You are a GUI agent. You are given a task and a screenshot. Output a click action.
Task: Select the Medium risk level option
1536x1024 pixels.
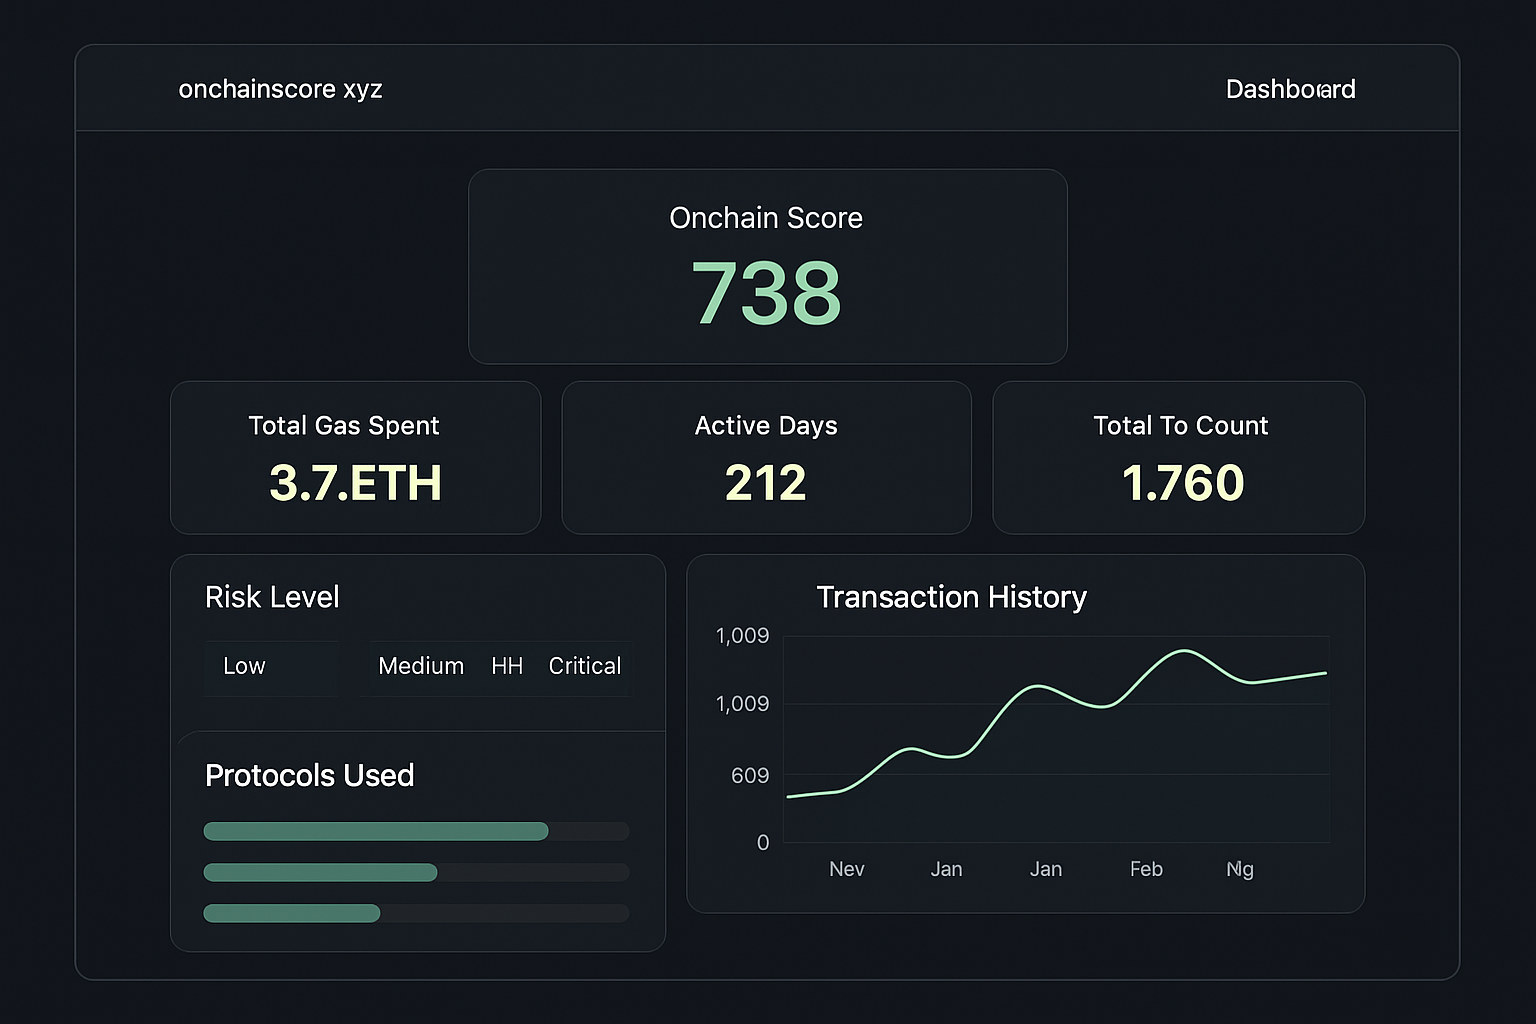(420, 666)
